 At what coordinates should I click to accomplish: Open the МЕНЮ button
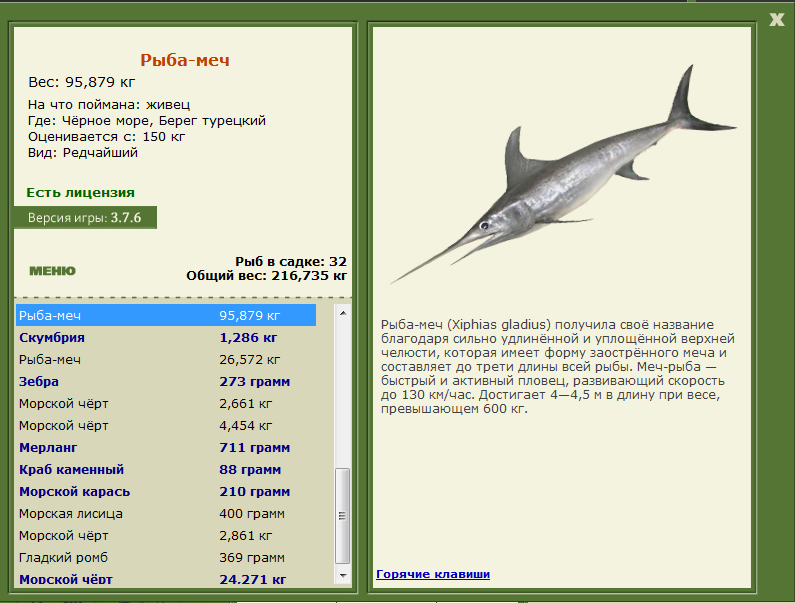pos(52,271)
